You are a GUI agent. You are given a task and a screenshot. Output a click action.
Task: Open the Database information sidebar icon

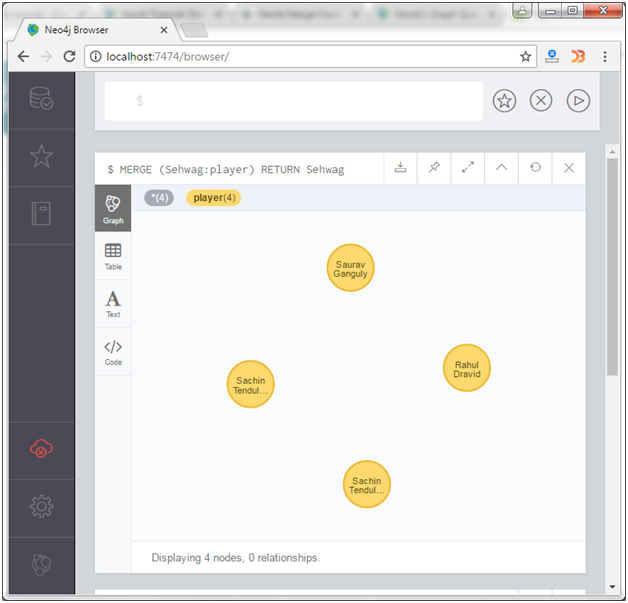pyautogui.click(x=41, y=98)
